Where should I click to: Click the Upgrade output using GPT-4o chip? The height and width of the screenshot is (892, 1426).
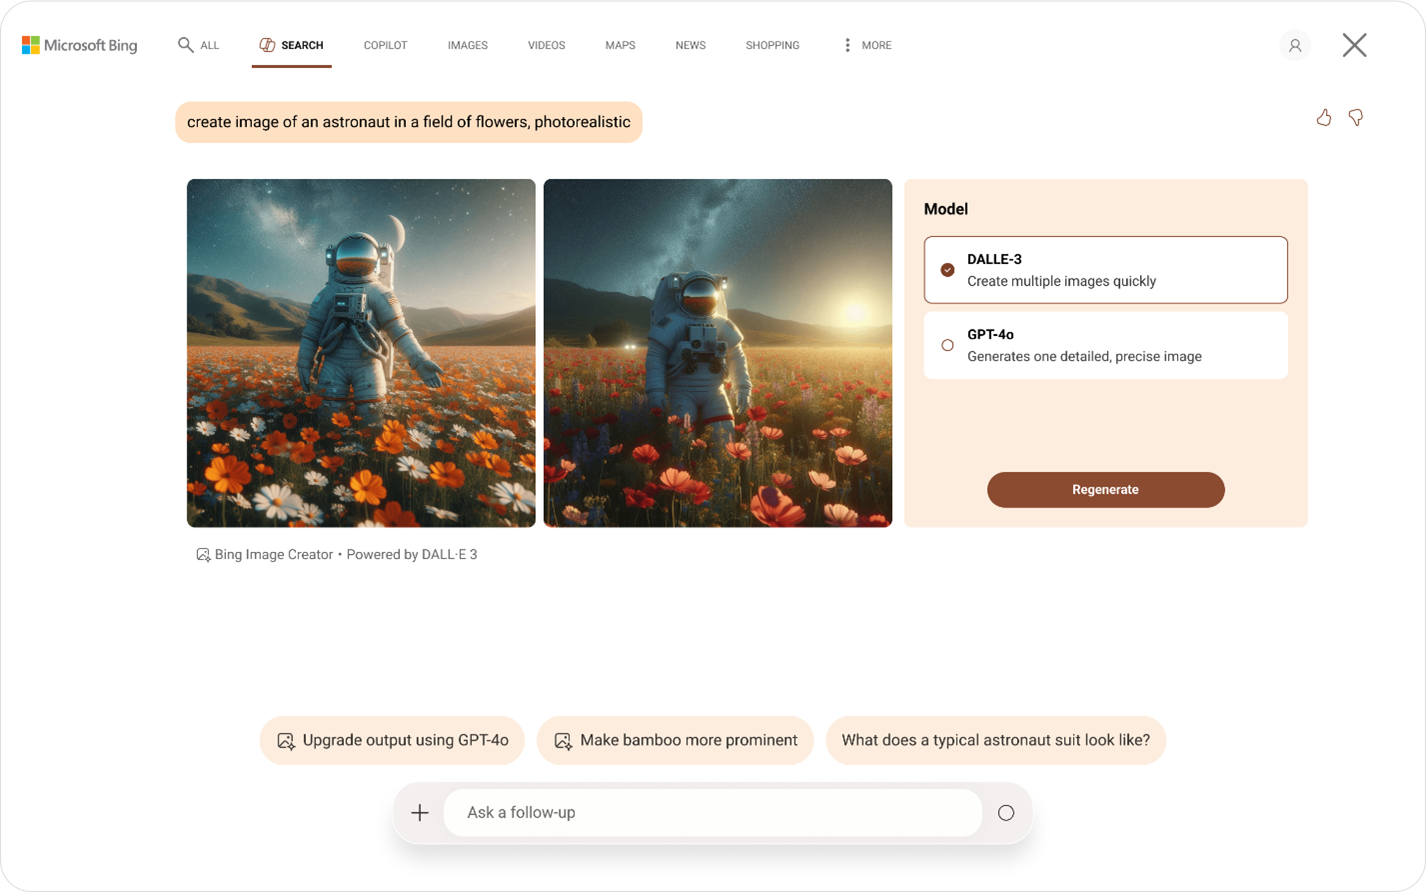[392, 740]
